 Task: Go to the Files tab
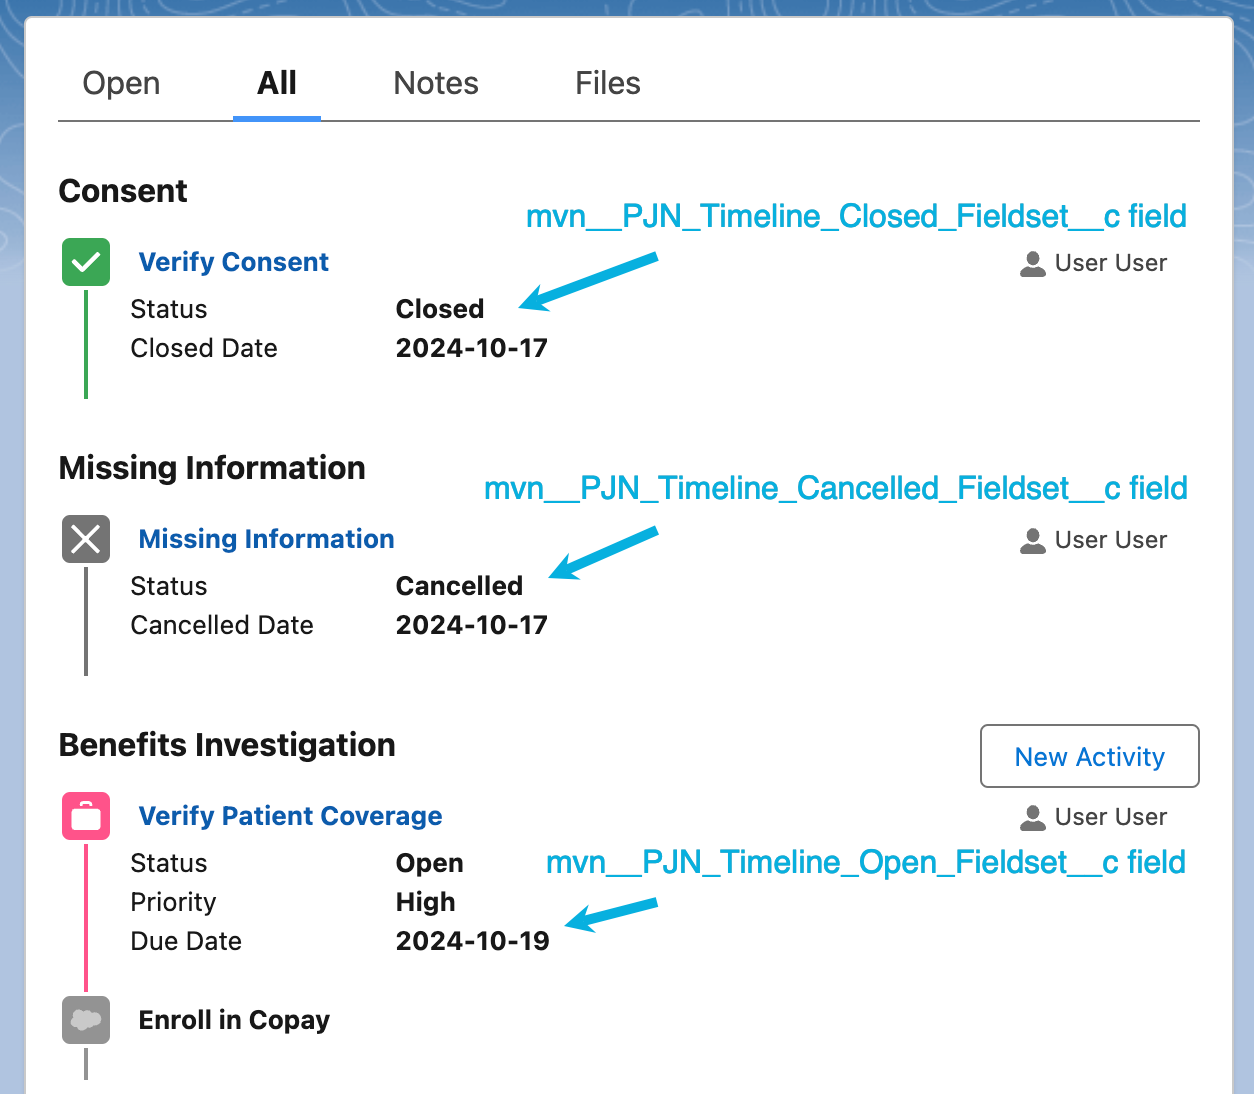(608, 83)
